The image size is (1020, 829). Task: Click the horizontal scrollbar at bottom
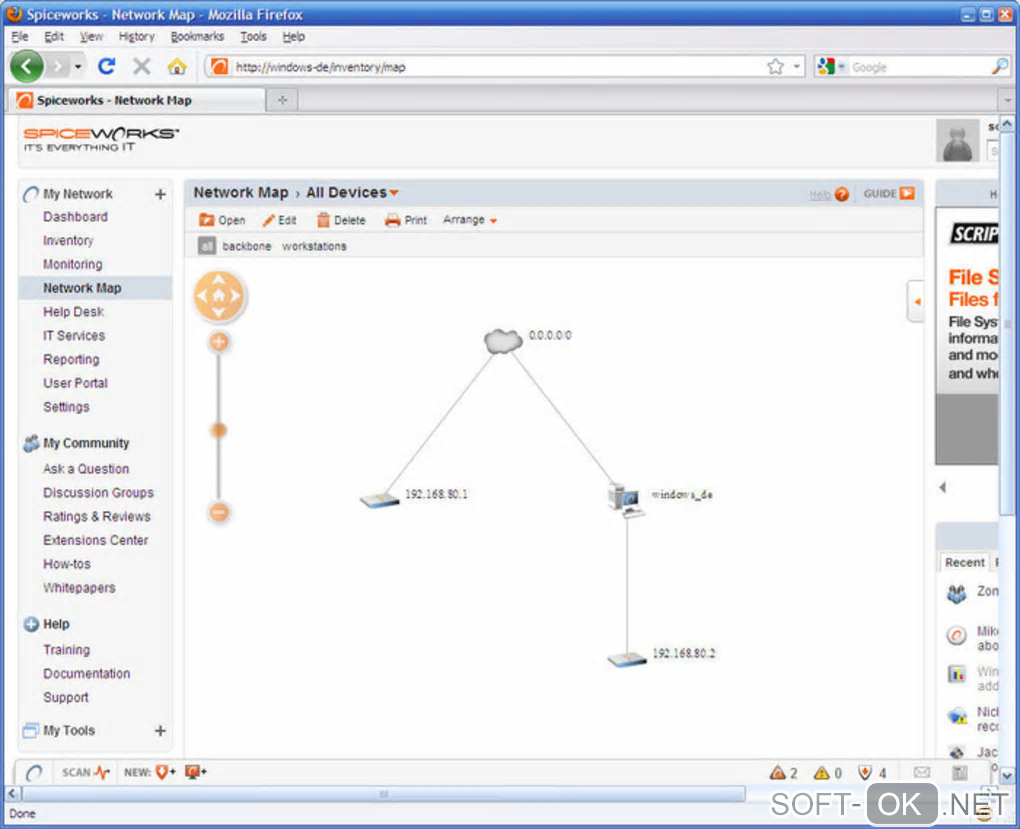click(384, 794)
